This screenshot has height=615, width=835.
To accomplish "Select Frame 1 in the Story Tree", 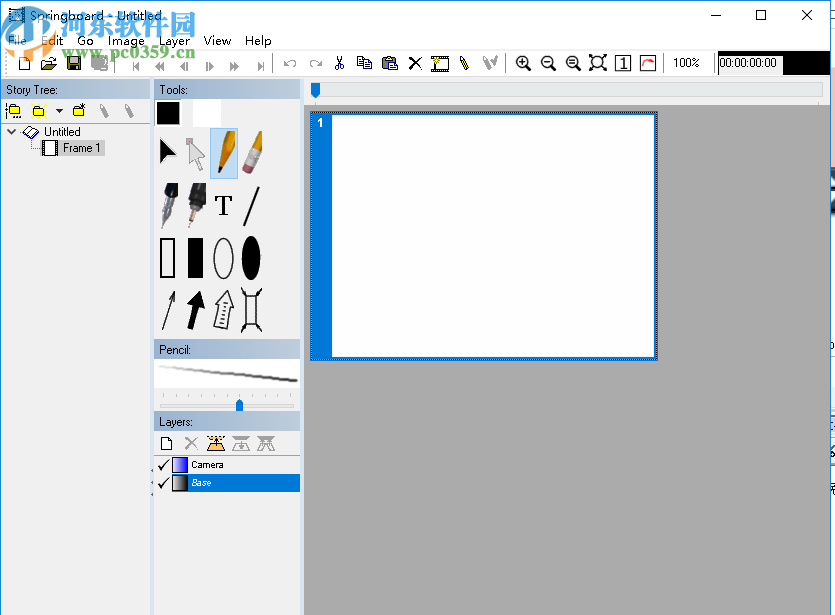I will (81, 148).
